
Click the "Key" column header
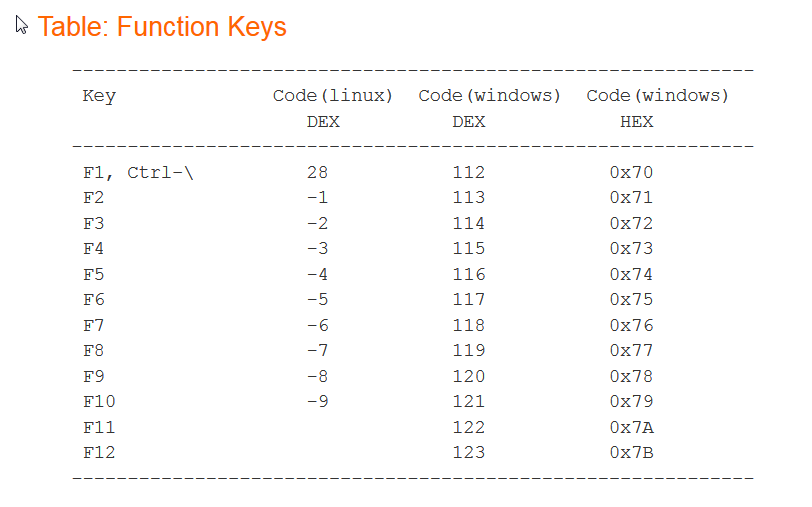(99, 96)
